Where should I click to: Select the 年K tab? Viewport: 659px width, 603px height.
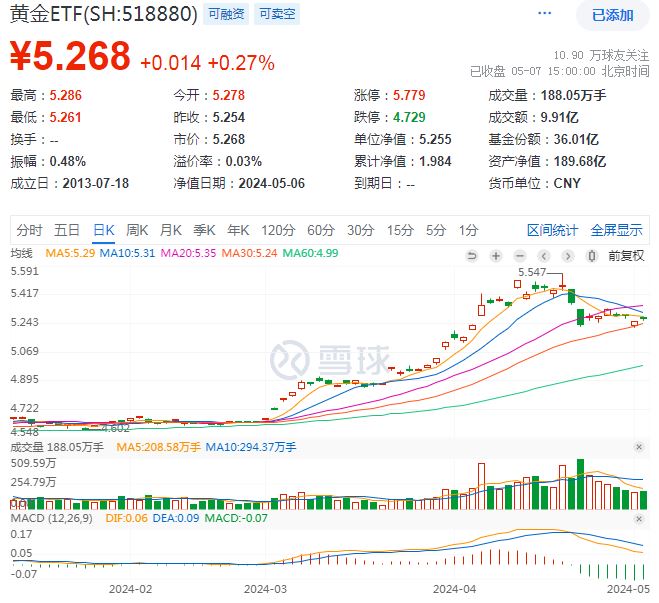pyautogui.click(x=238, y=230)
